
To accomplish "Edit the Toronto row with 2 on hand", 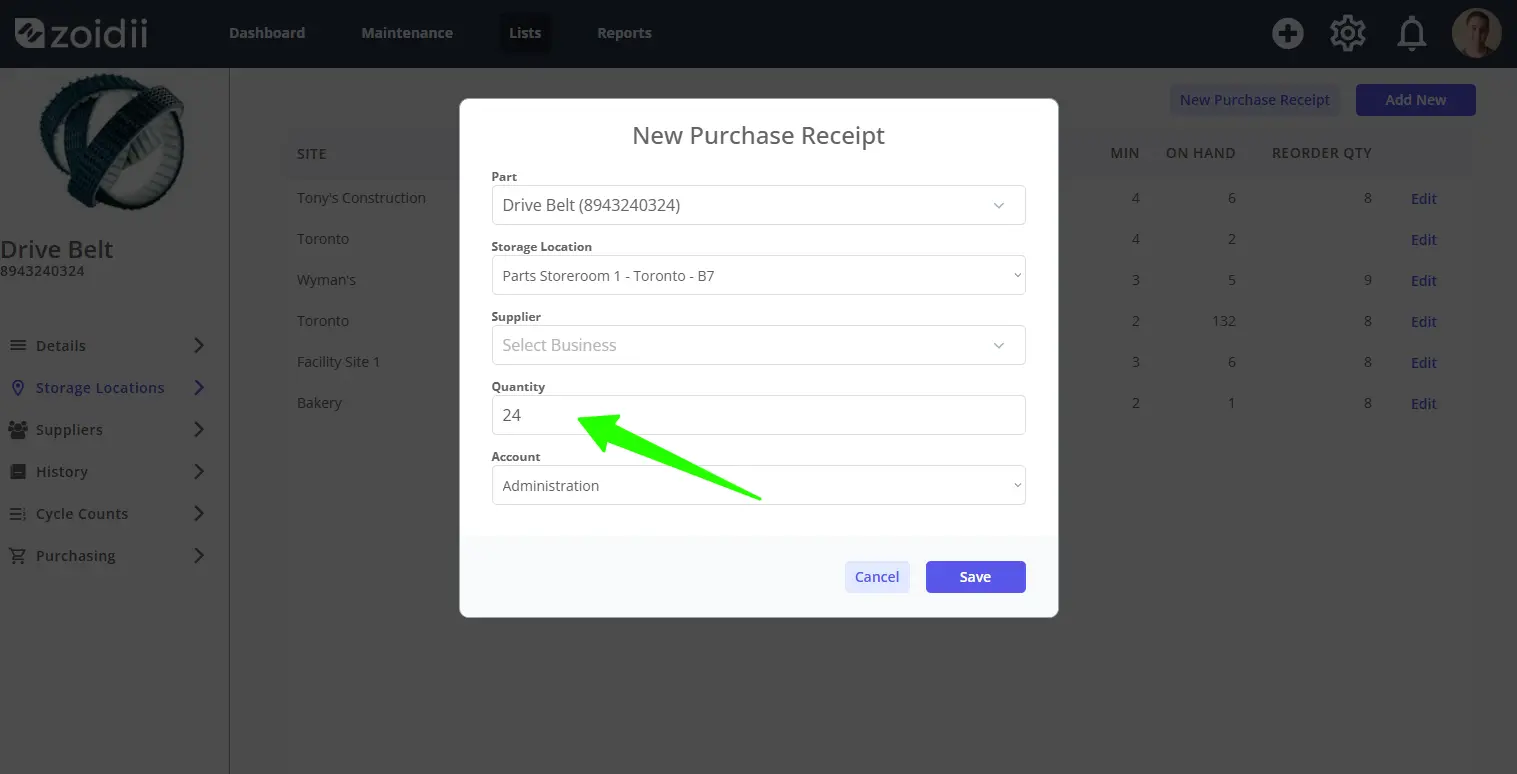I will pos(1423,240).
